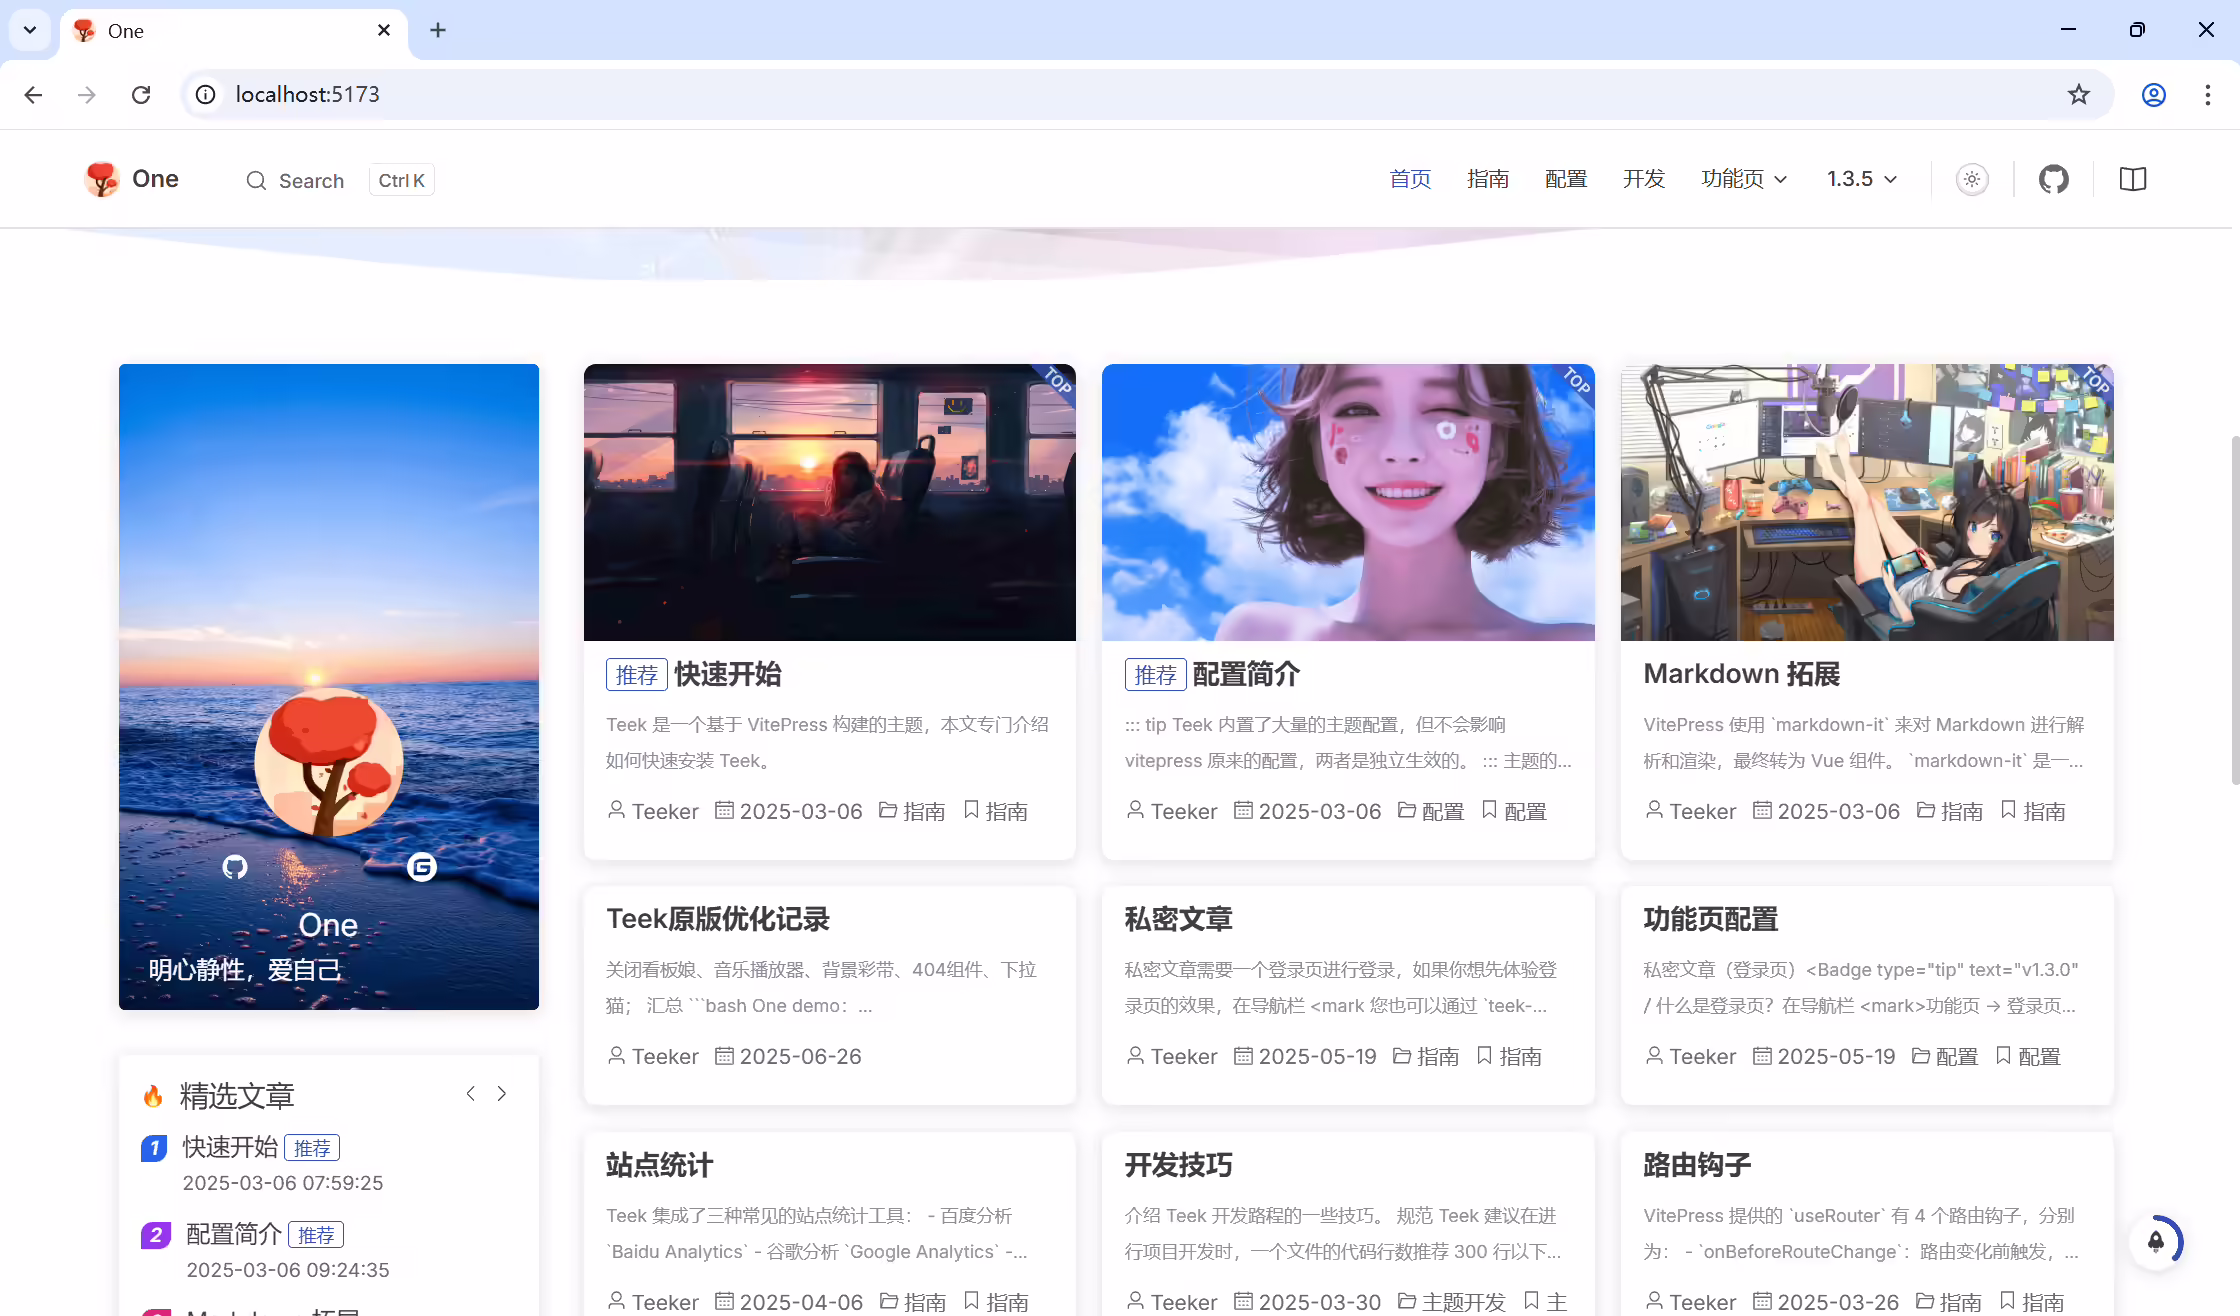This screenshot has width=2240, height=1316.
Task: Open the book icon in the navbar
Action: [x=2133, y=179]
